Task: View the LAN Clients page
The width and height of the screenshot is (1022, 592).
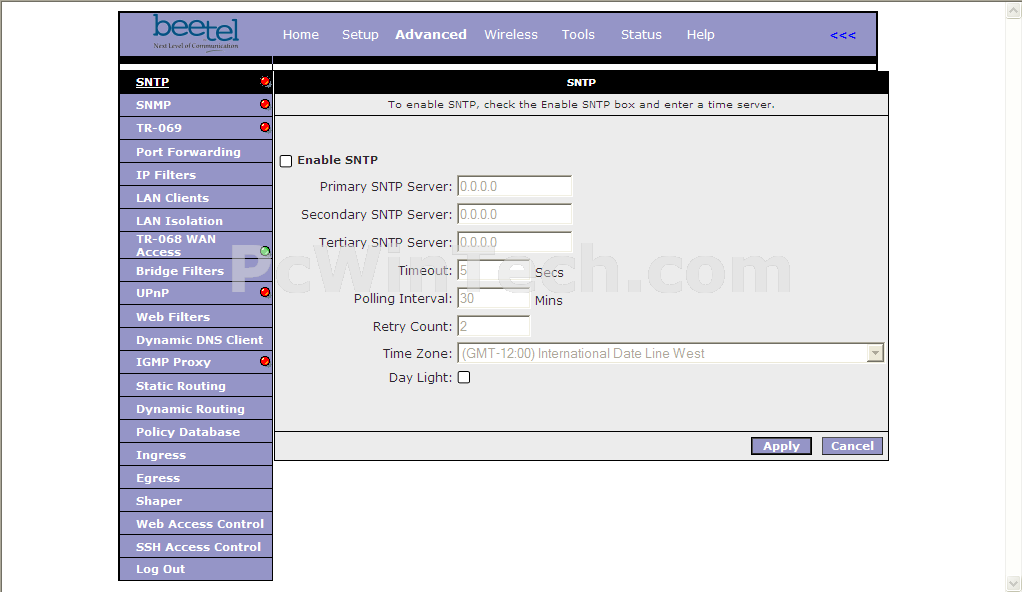Action: pyautogui.click(x=172, y=198)
